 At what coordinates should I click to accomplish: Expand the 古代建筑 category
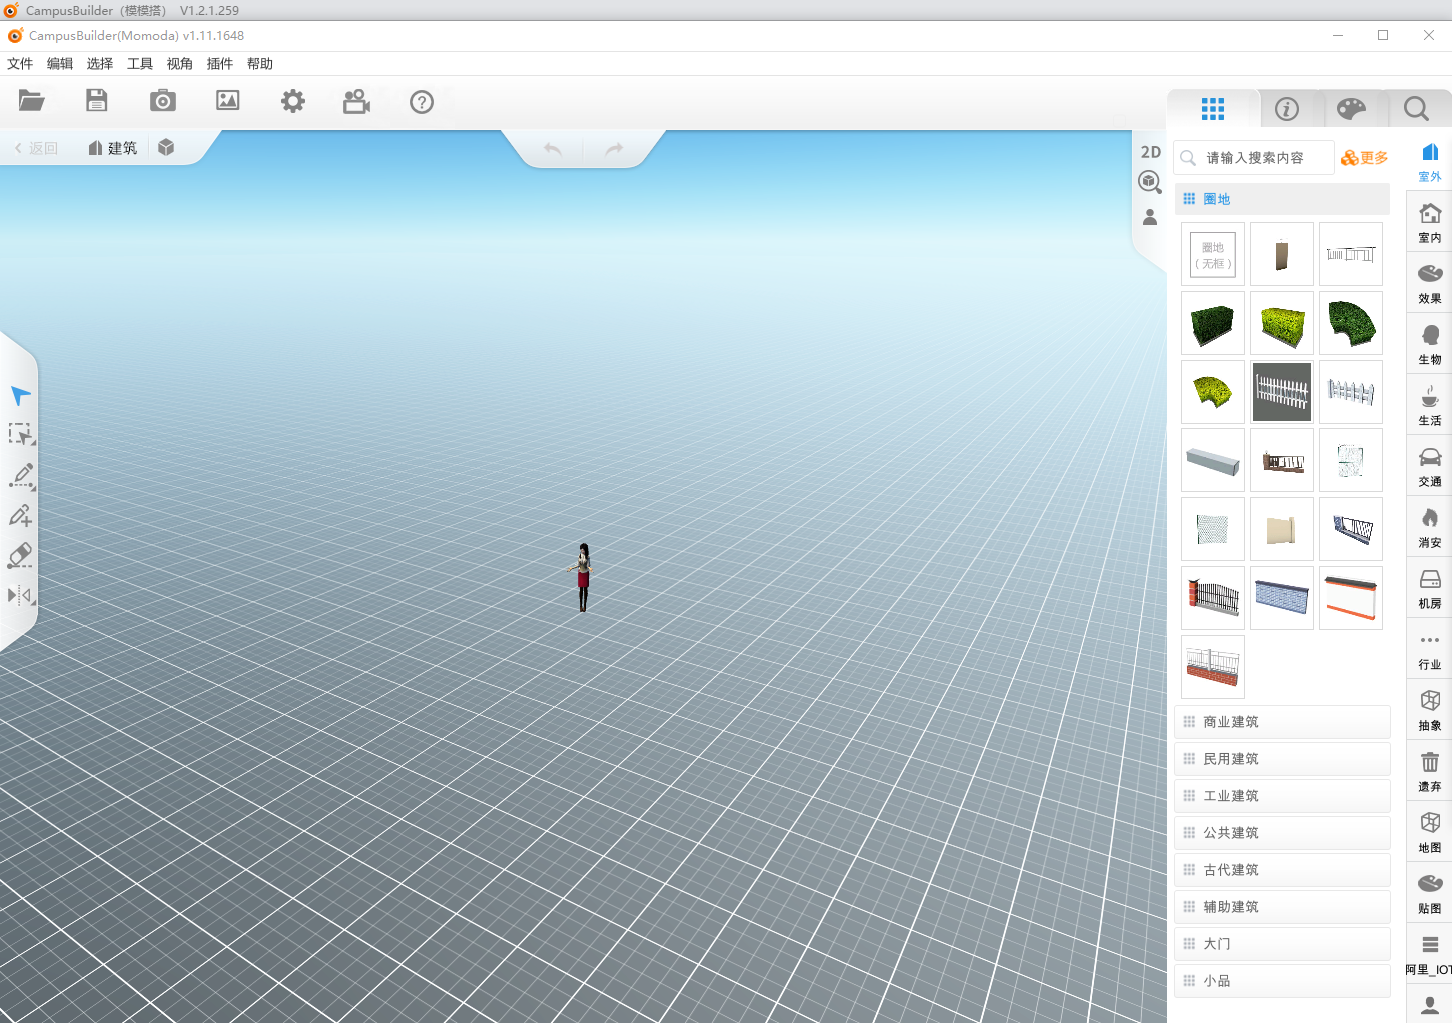click(x=1282, y=869)
